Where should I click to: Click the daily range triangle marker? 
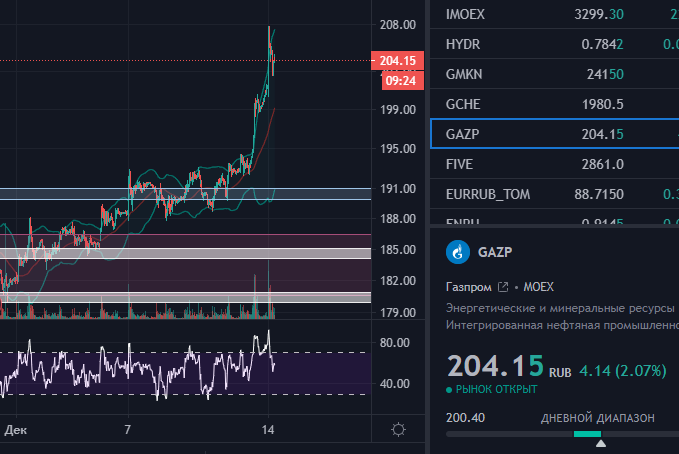coord(601,443)
